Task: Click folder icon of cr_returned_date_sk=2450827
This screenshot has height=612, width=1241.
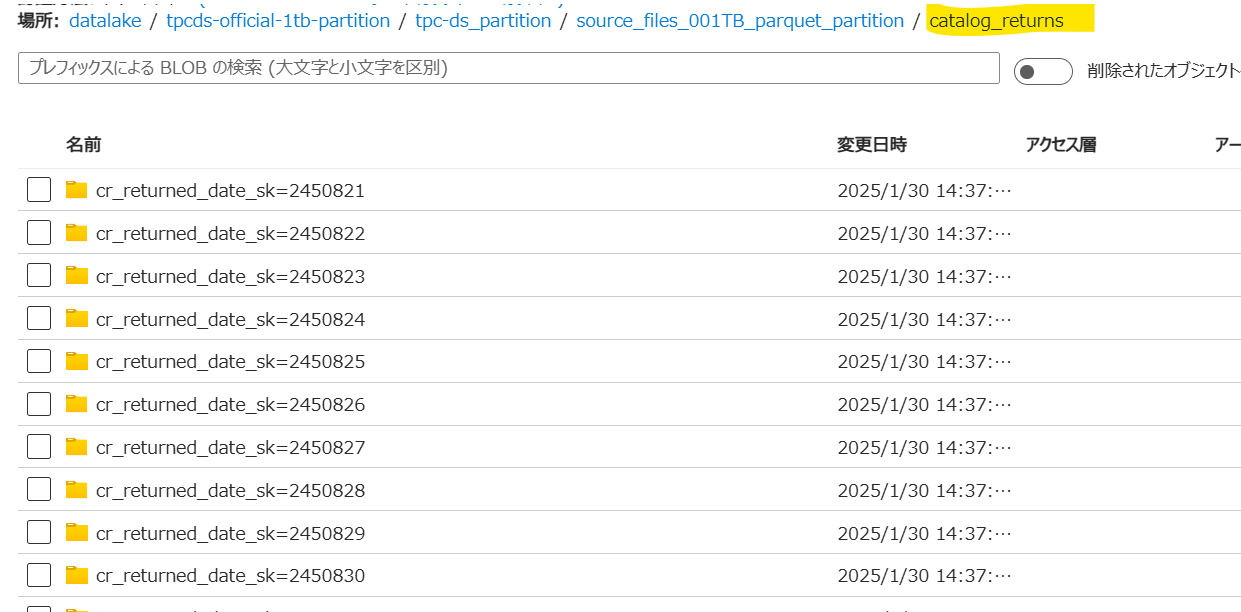Action: click(77, 447)
